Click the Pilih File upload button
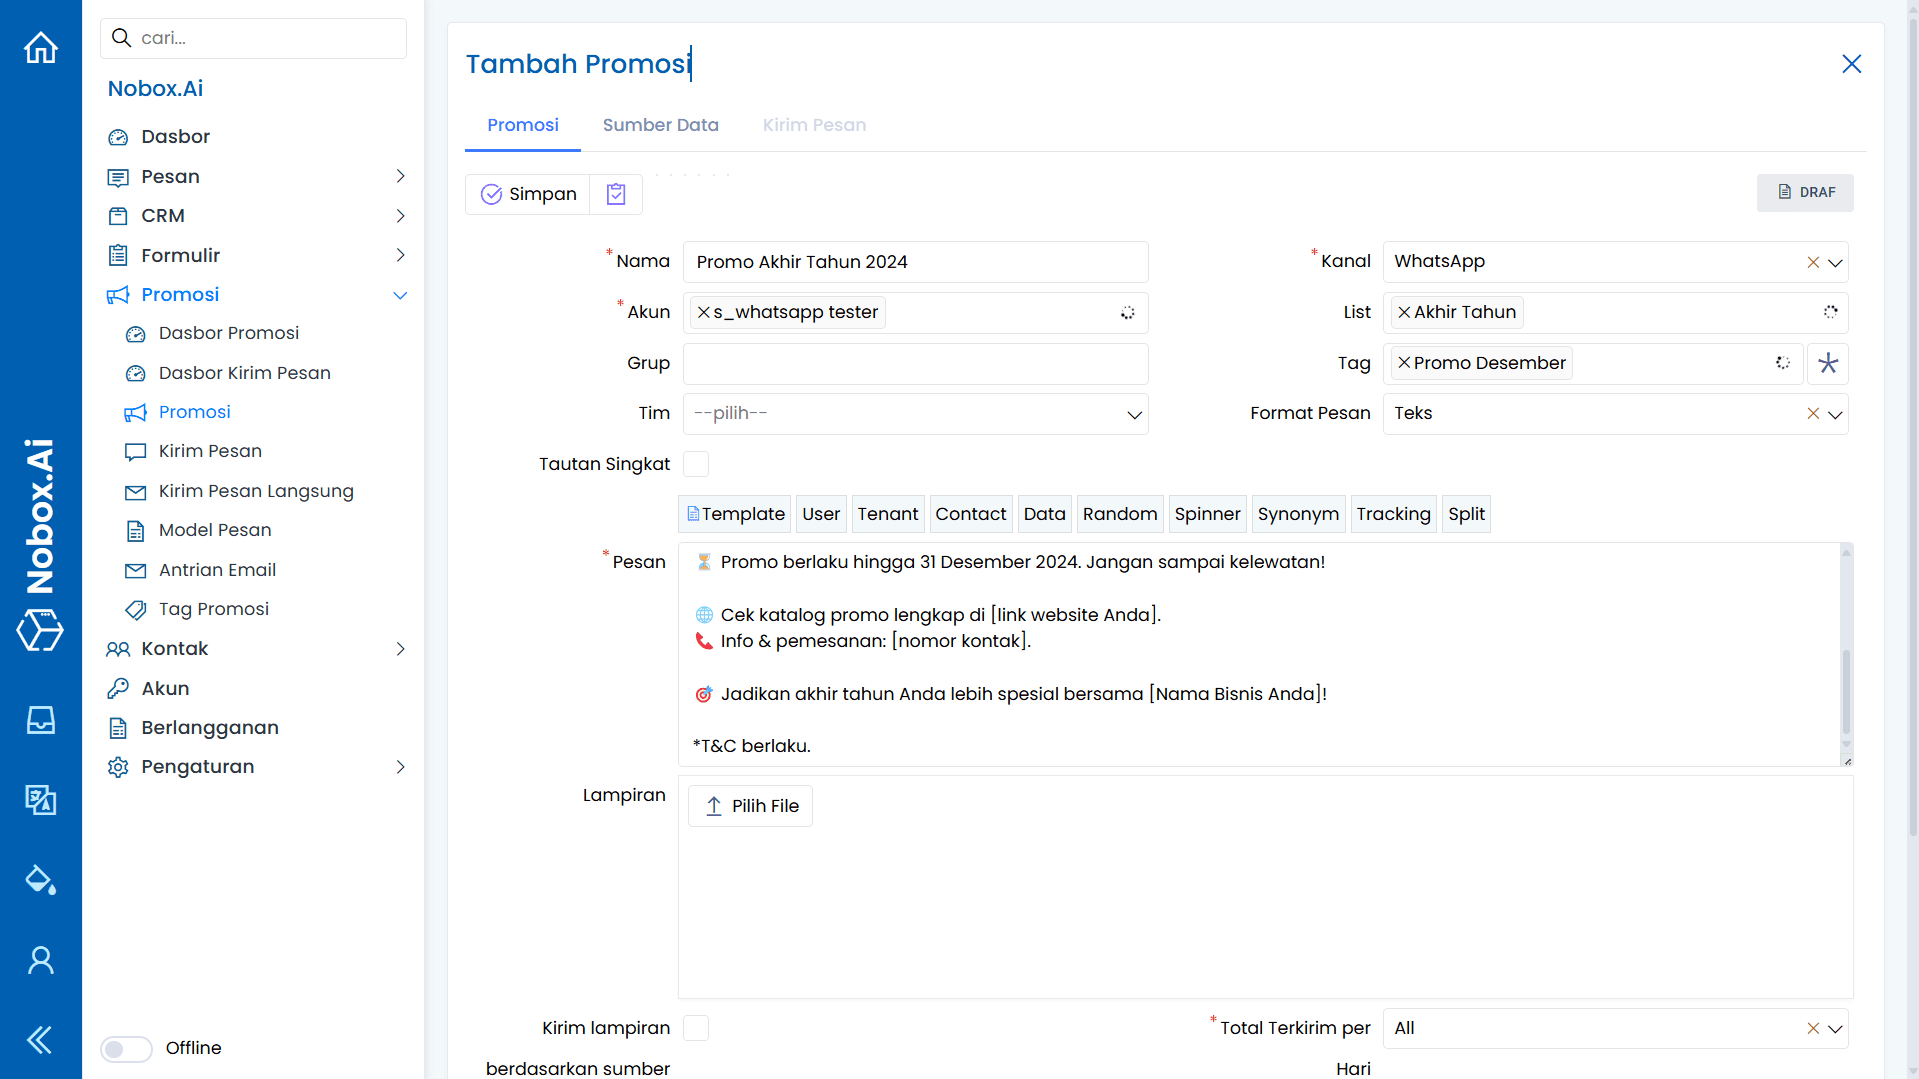 750,806
